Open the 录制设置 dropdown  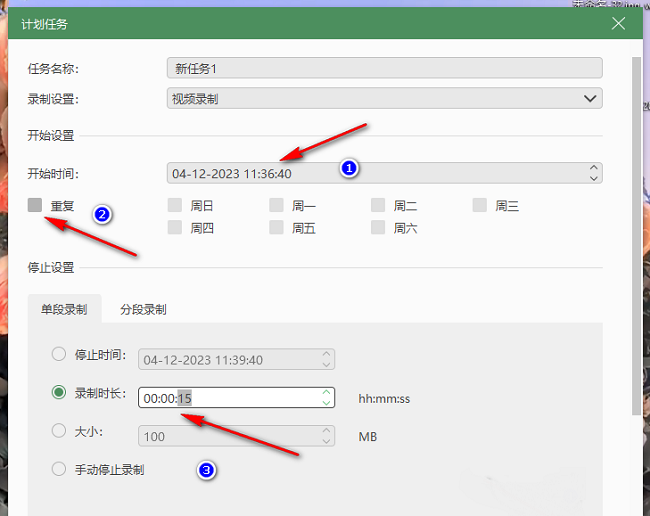384,98
